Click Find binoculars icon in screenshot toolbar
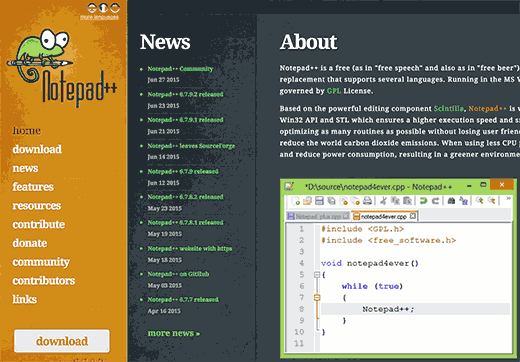 [451, 201]
